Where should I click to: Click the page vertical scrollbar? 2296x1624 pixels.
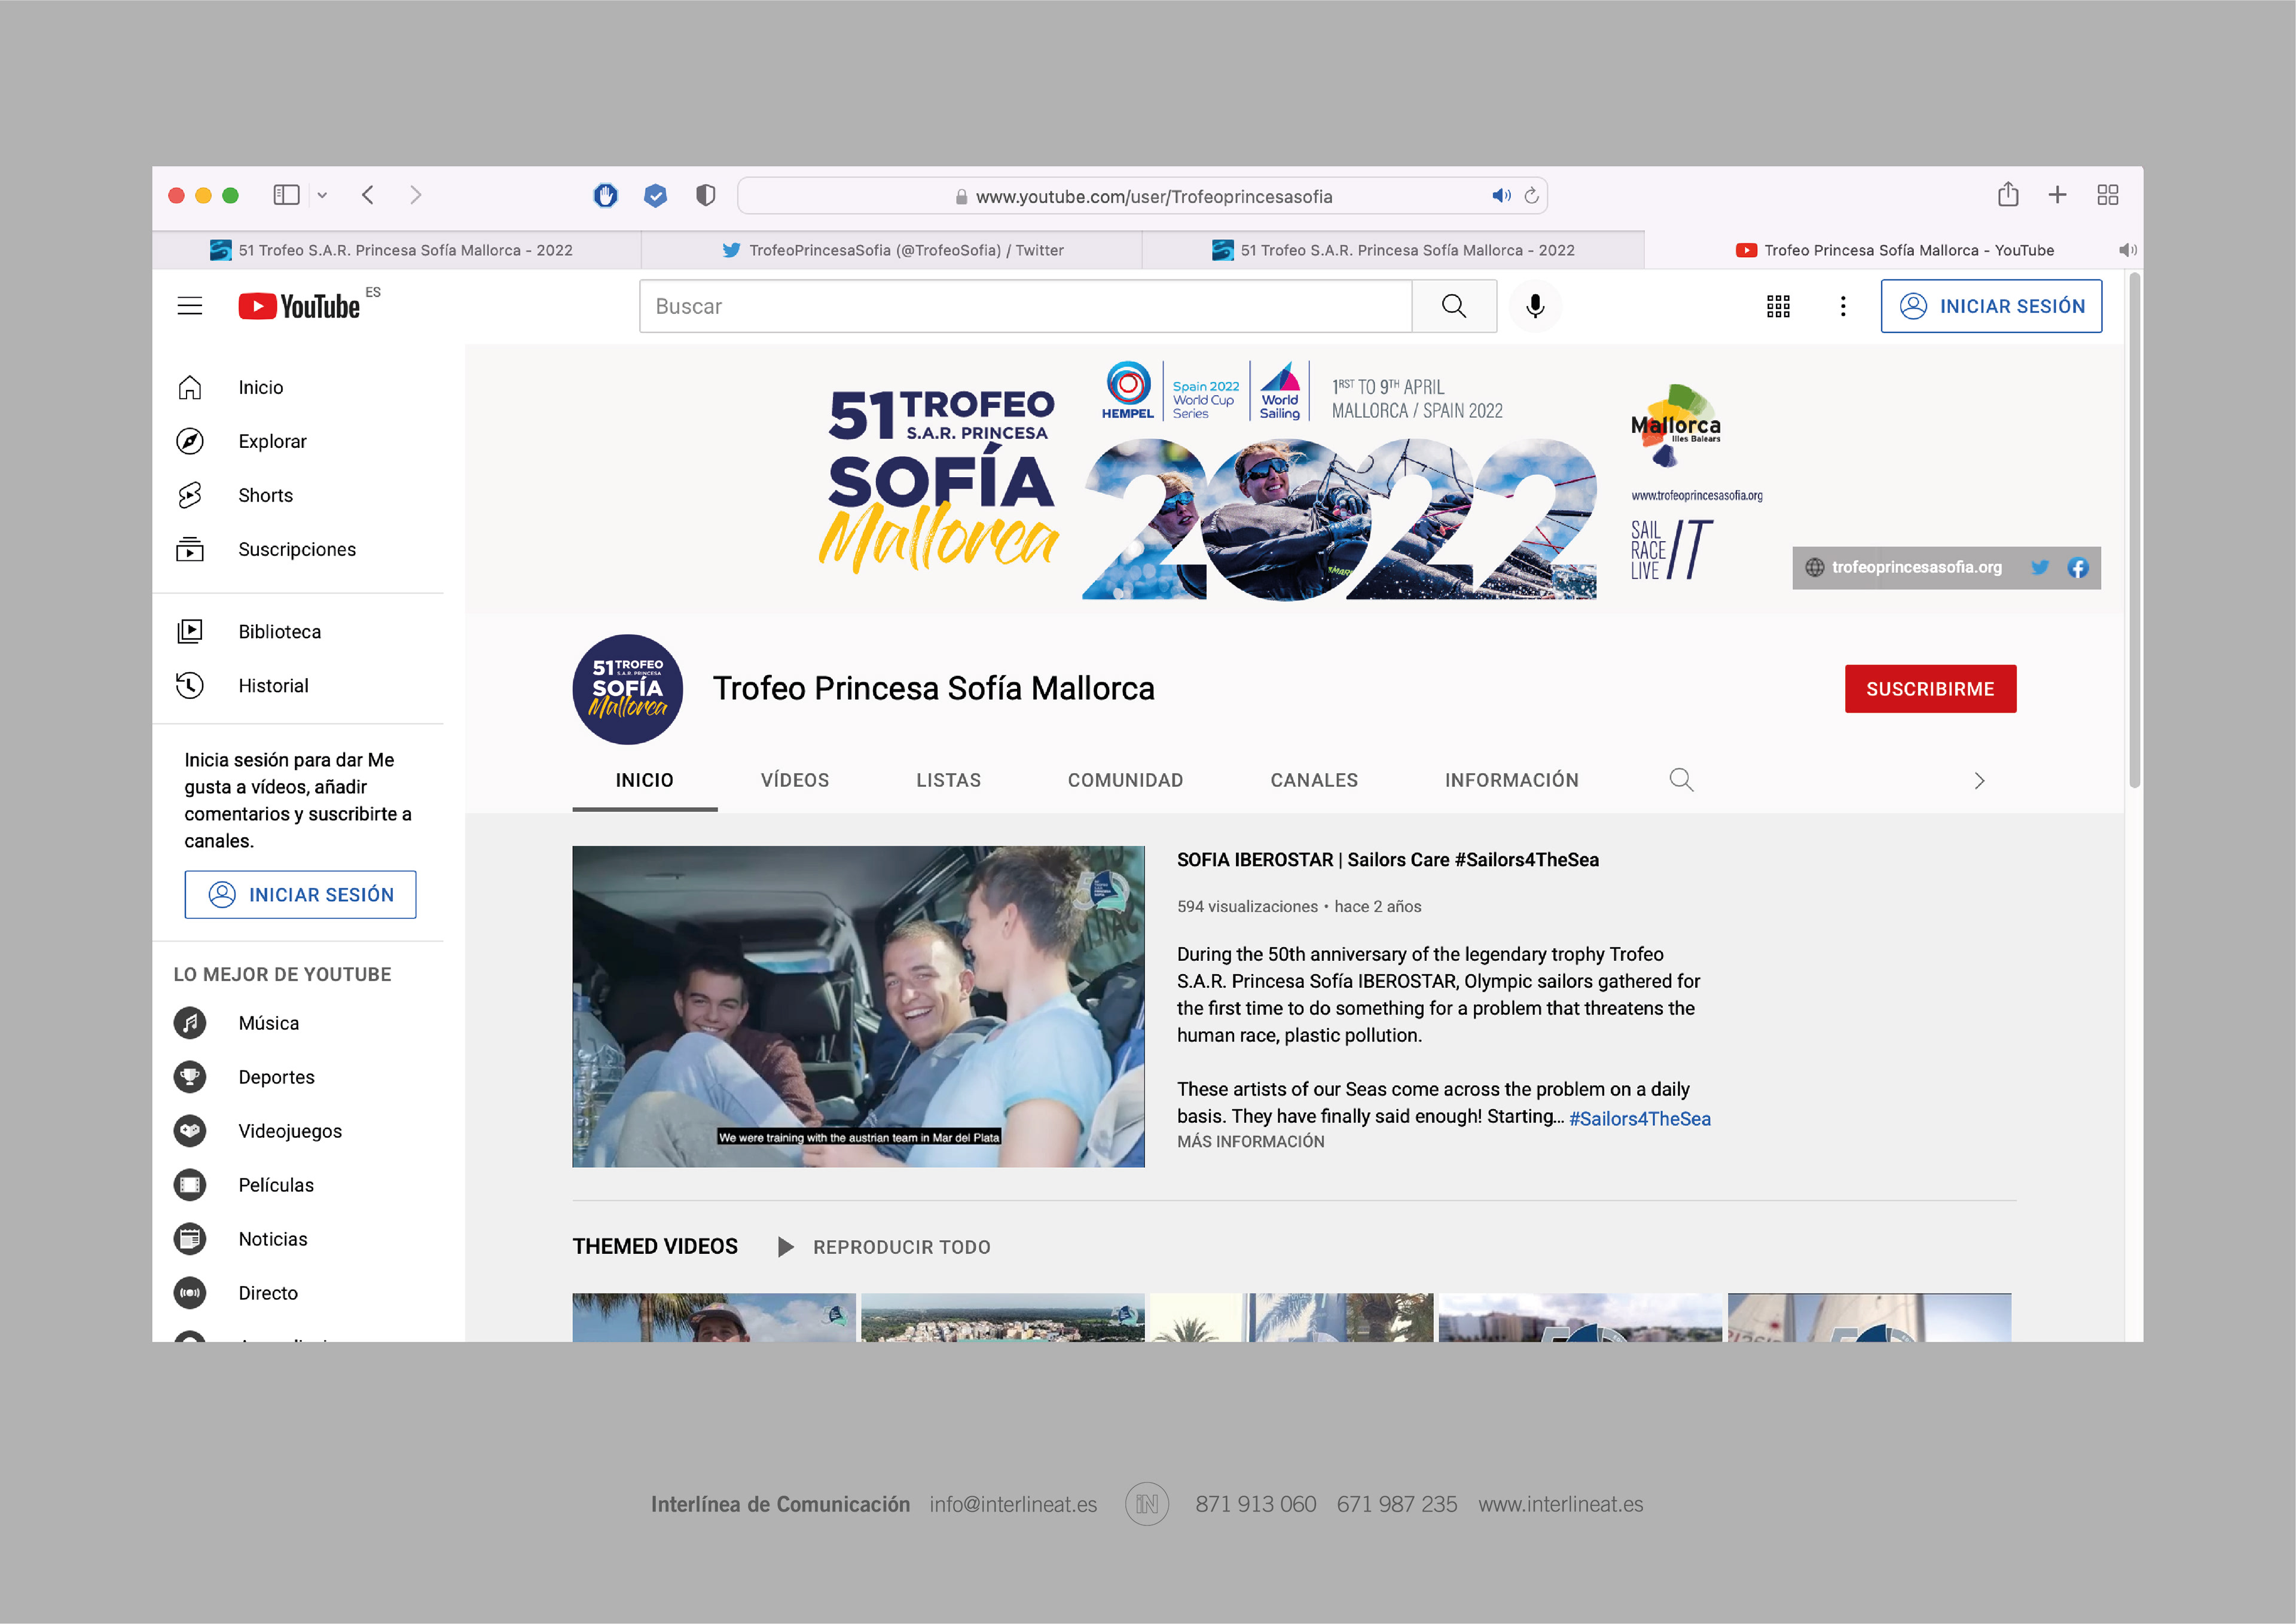[2134, 530]
